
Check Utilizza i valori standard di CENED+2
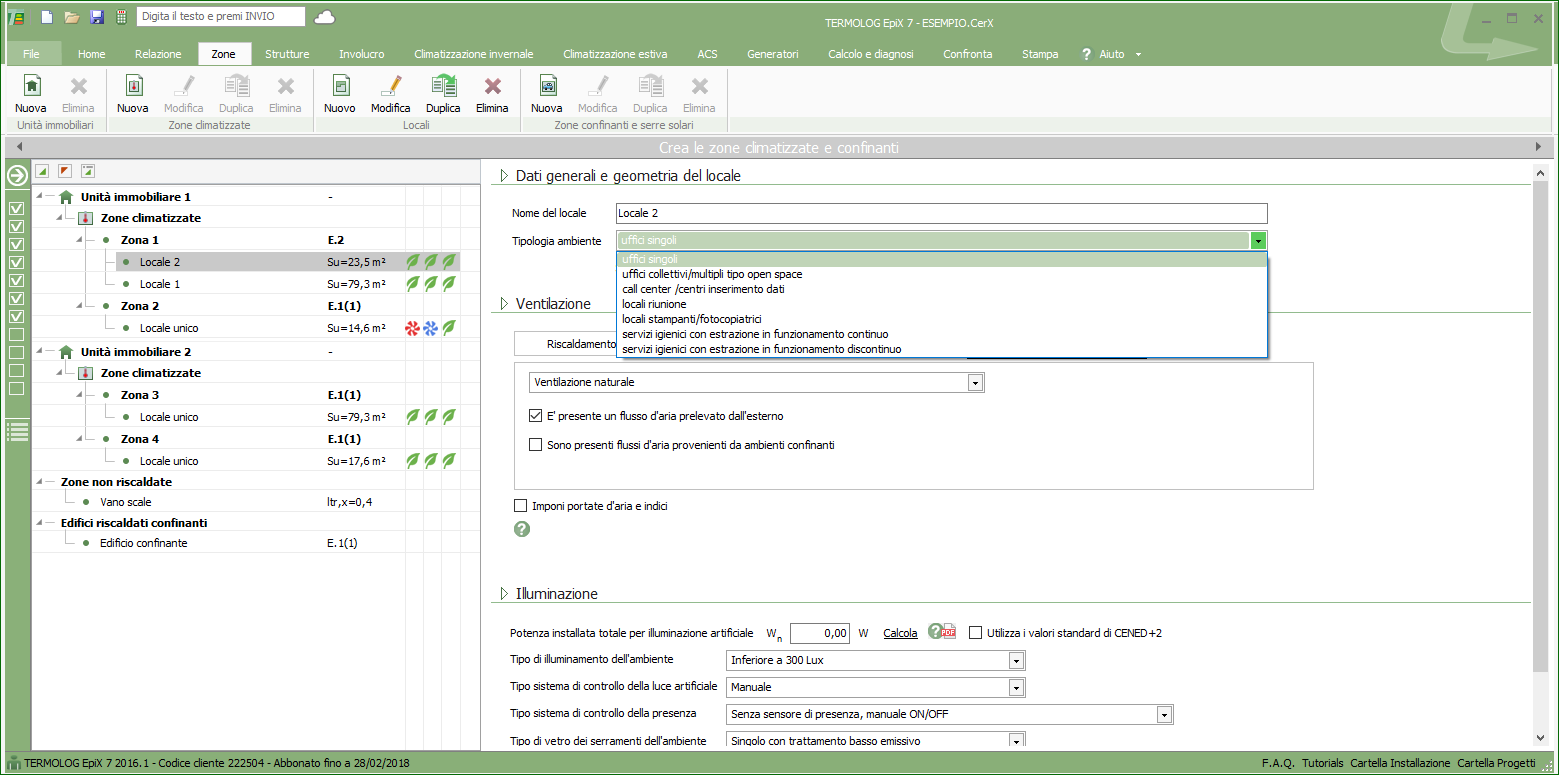pos(975,632)
